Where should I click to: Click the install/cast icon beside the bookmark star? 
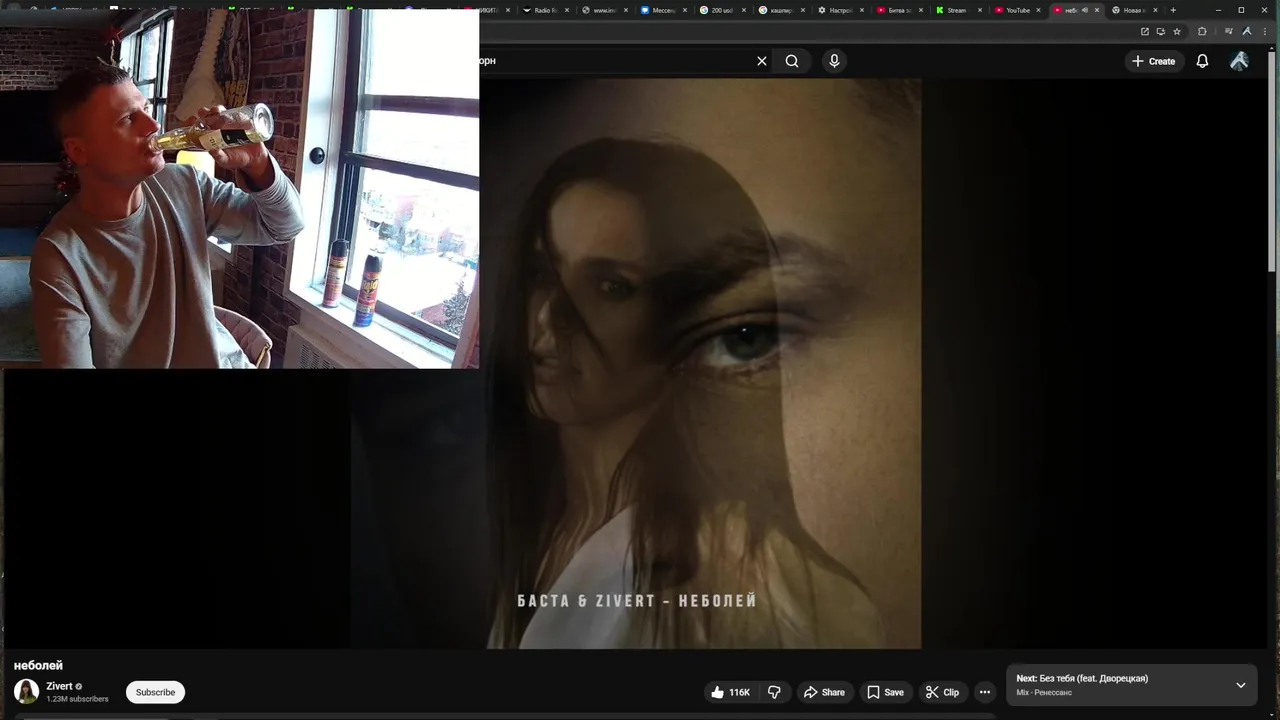[x=1161, y=31]
